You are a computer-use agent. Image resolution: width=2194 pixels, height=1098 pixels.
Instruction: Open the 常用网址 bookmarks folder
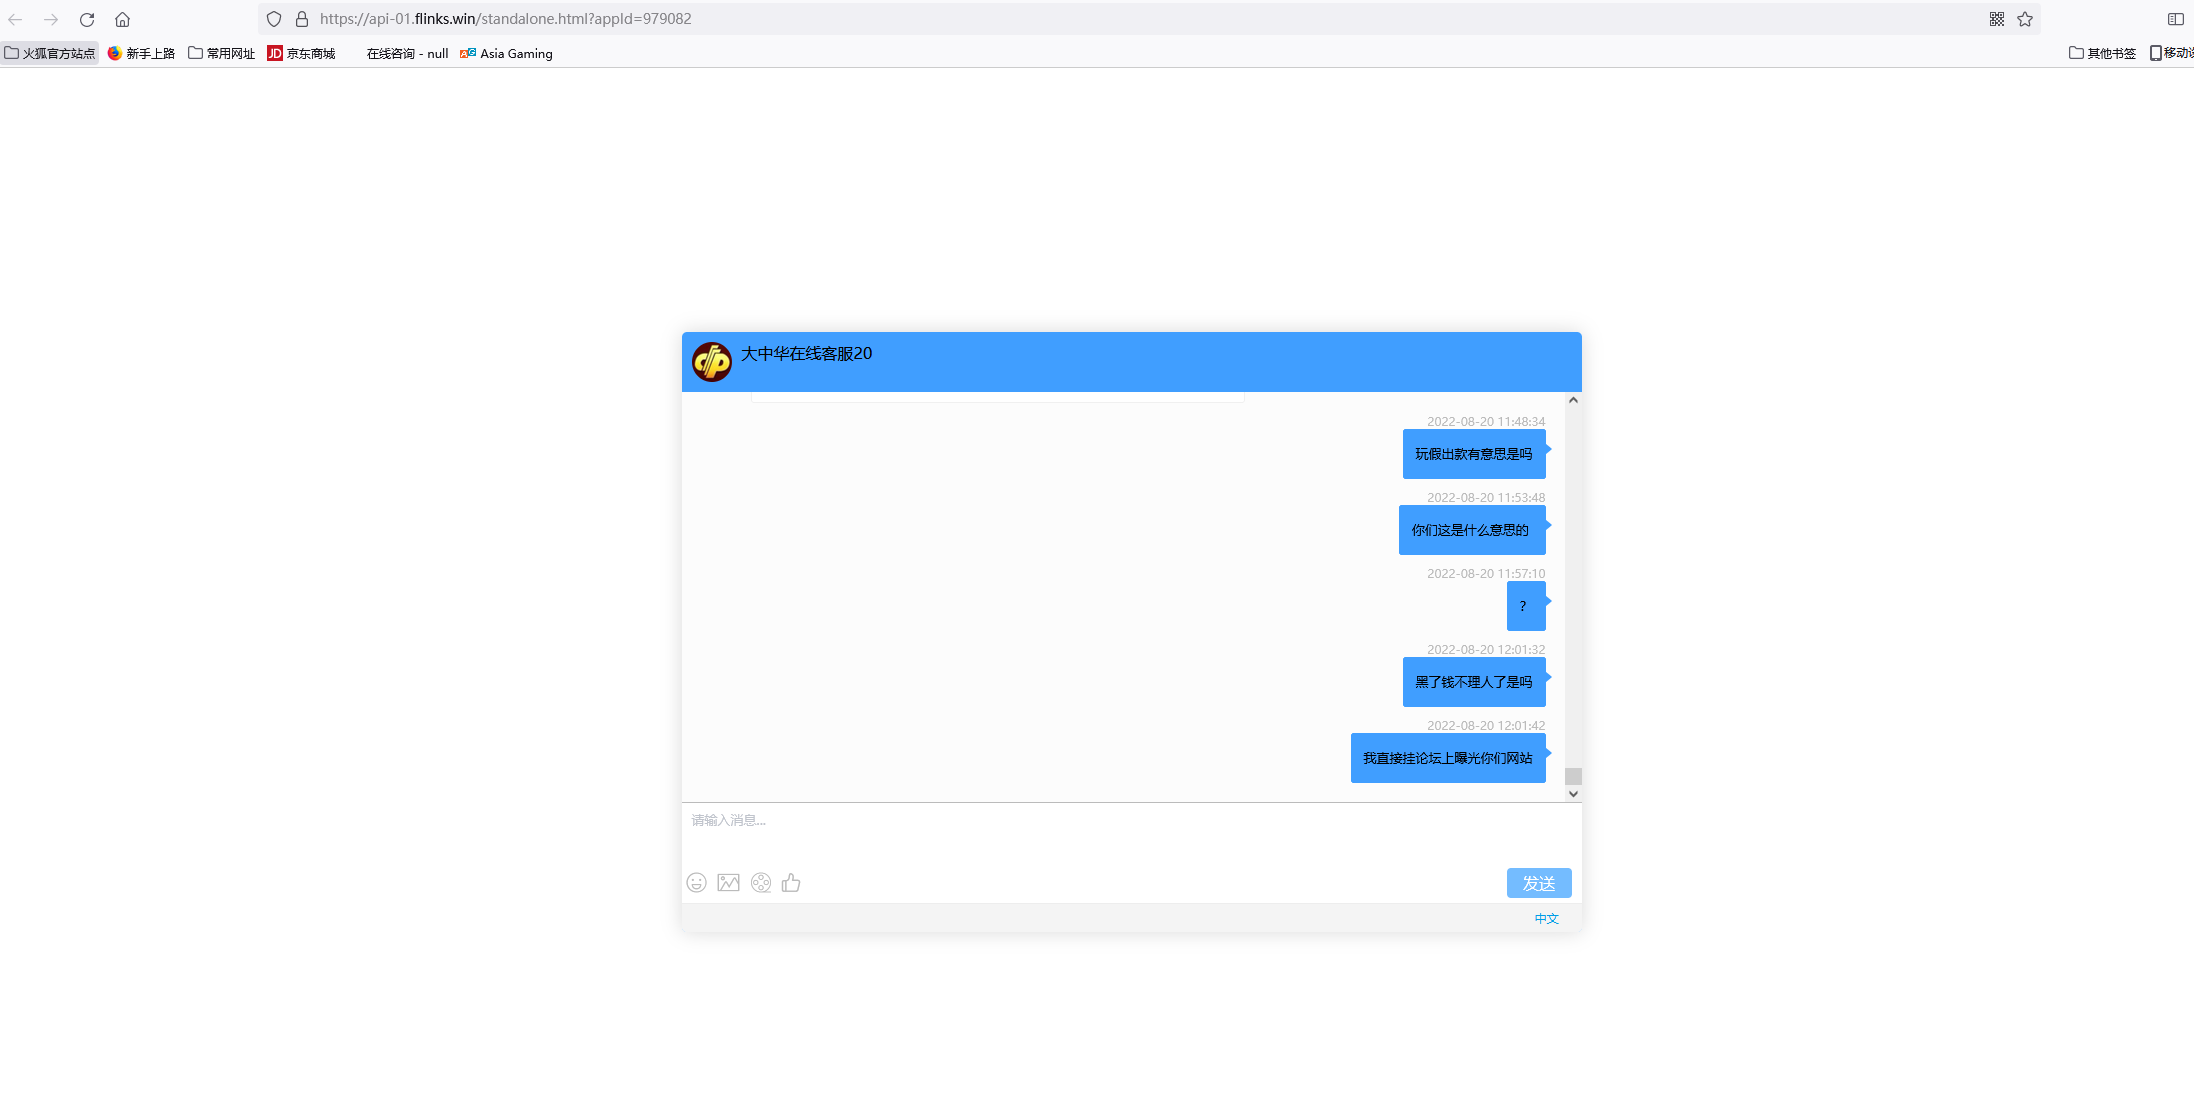[x=222, y=53]
